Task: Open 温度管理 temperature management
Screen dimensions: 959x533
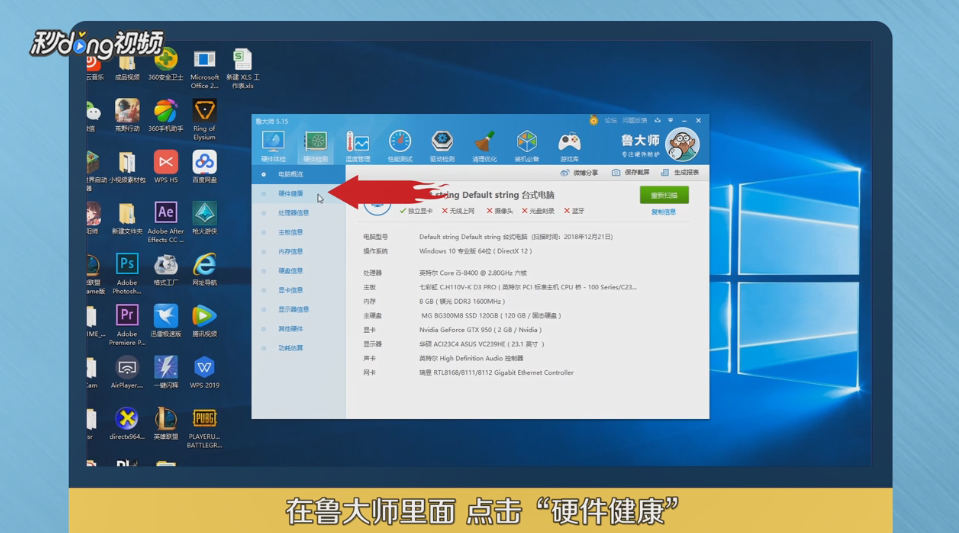Action: pyautogui.click(x=358, y=146)
